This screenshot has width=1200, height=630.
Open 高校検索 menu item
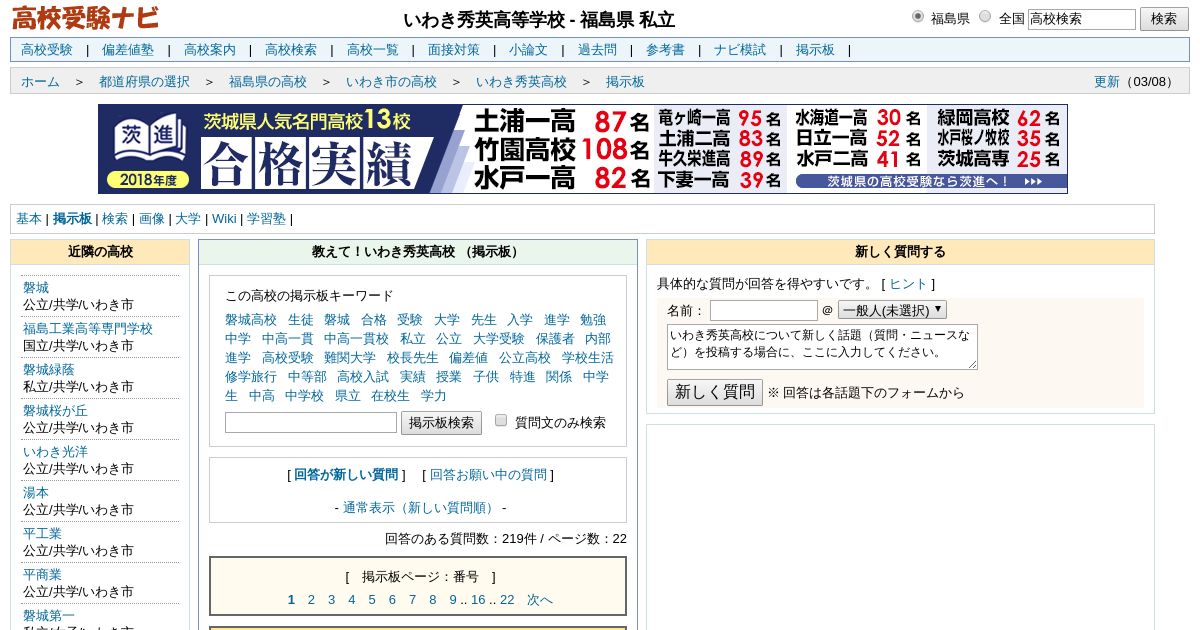tap(291, 50)
